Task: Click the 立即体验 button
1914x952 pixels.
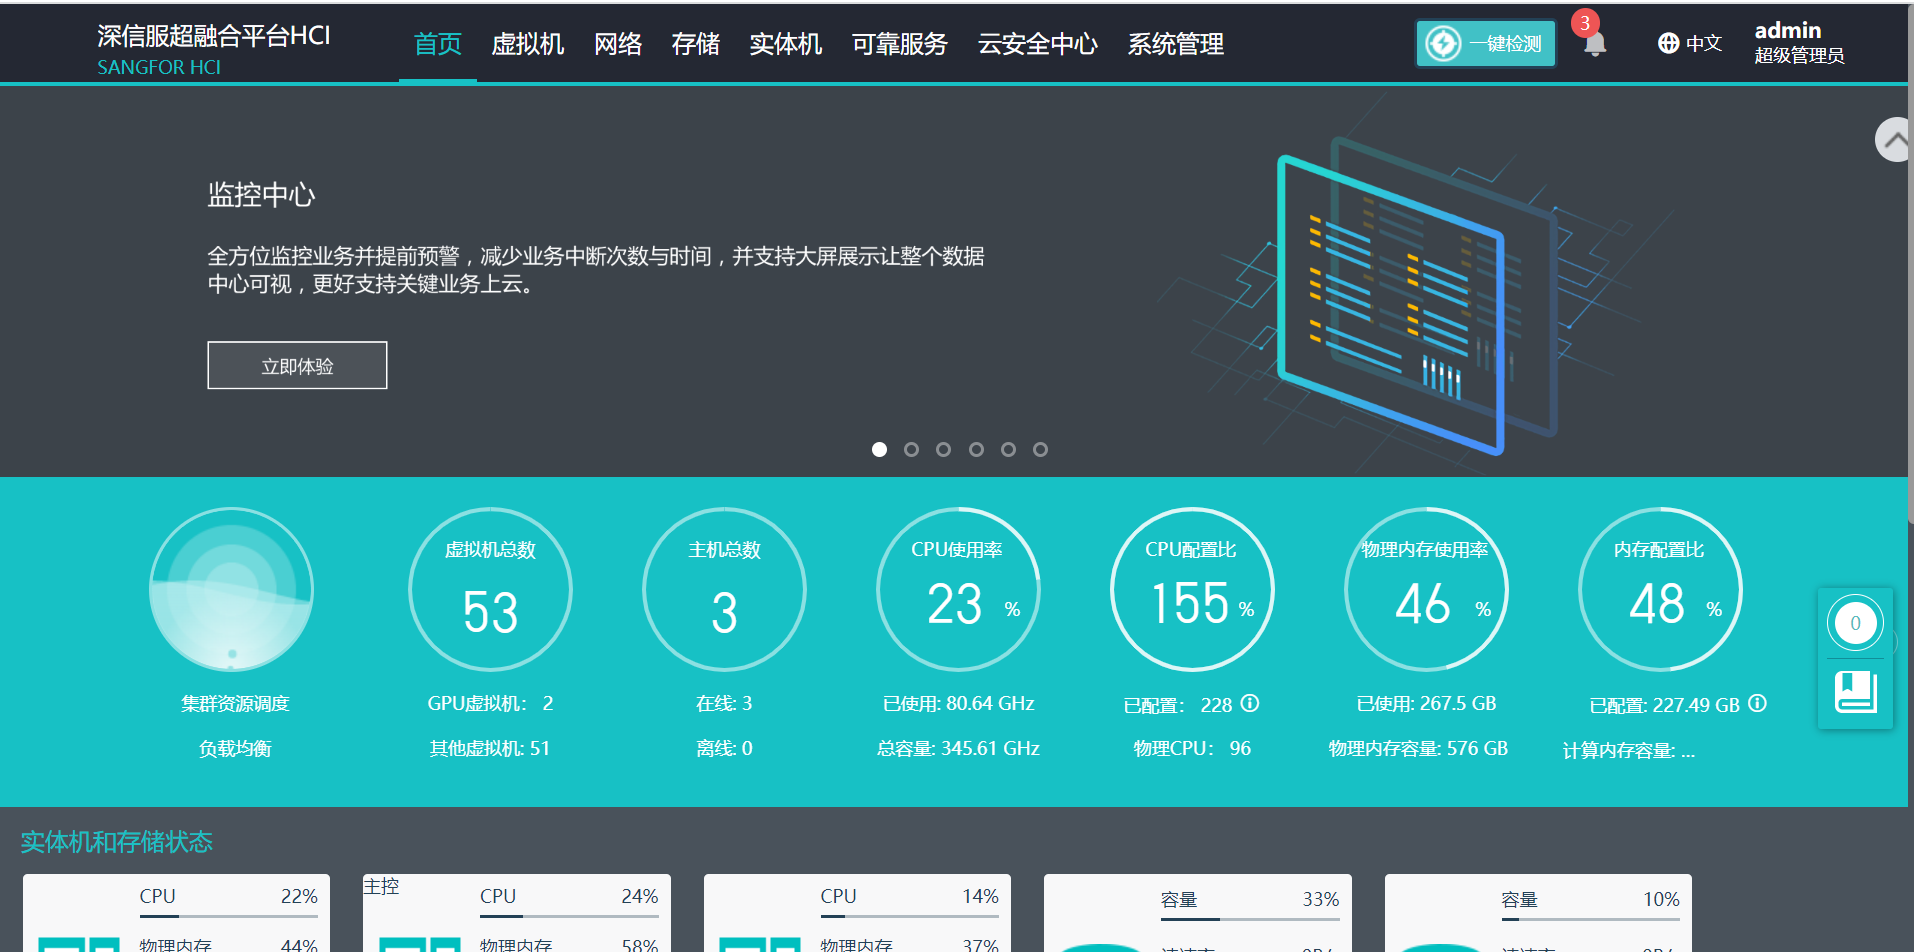Action: pyautogui.click(x=297, y=366)
